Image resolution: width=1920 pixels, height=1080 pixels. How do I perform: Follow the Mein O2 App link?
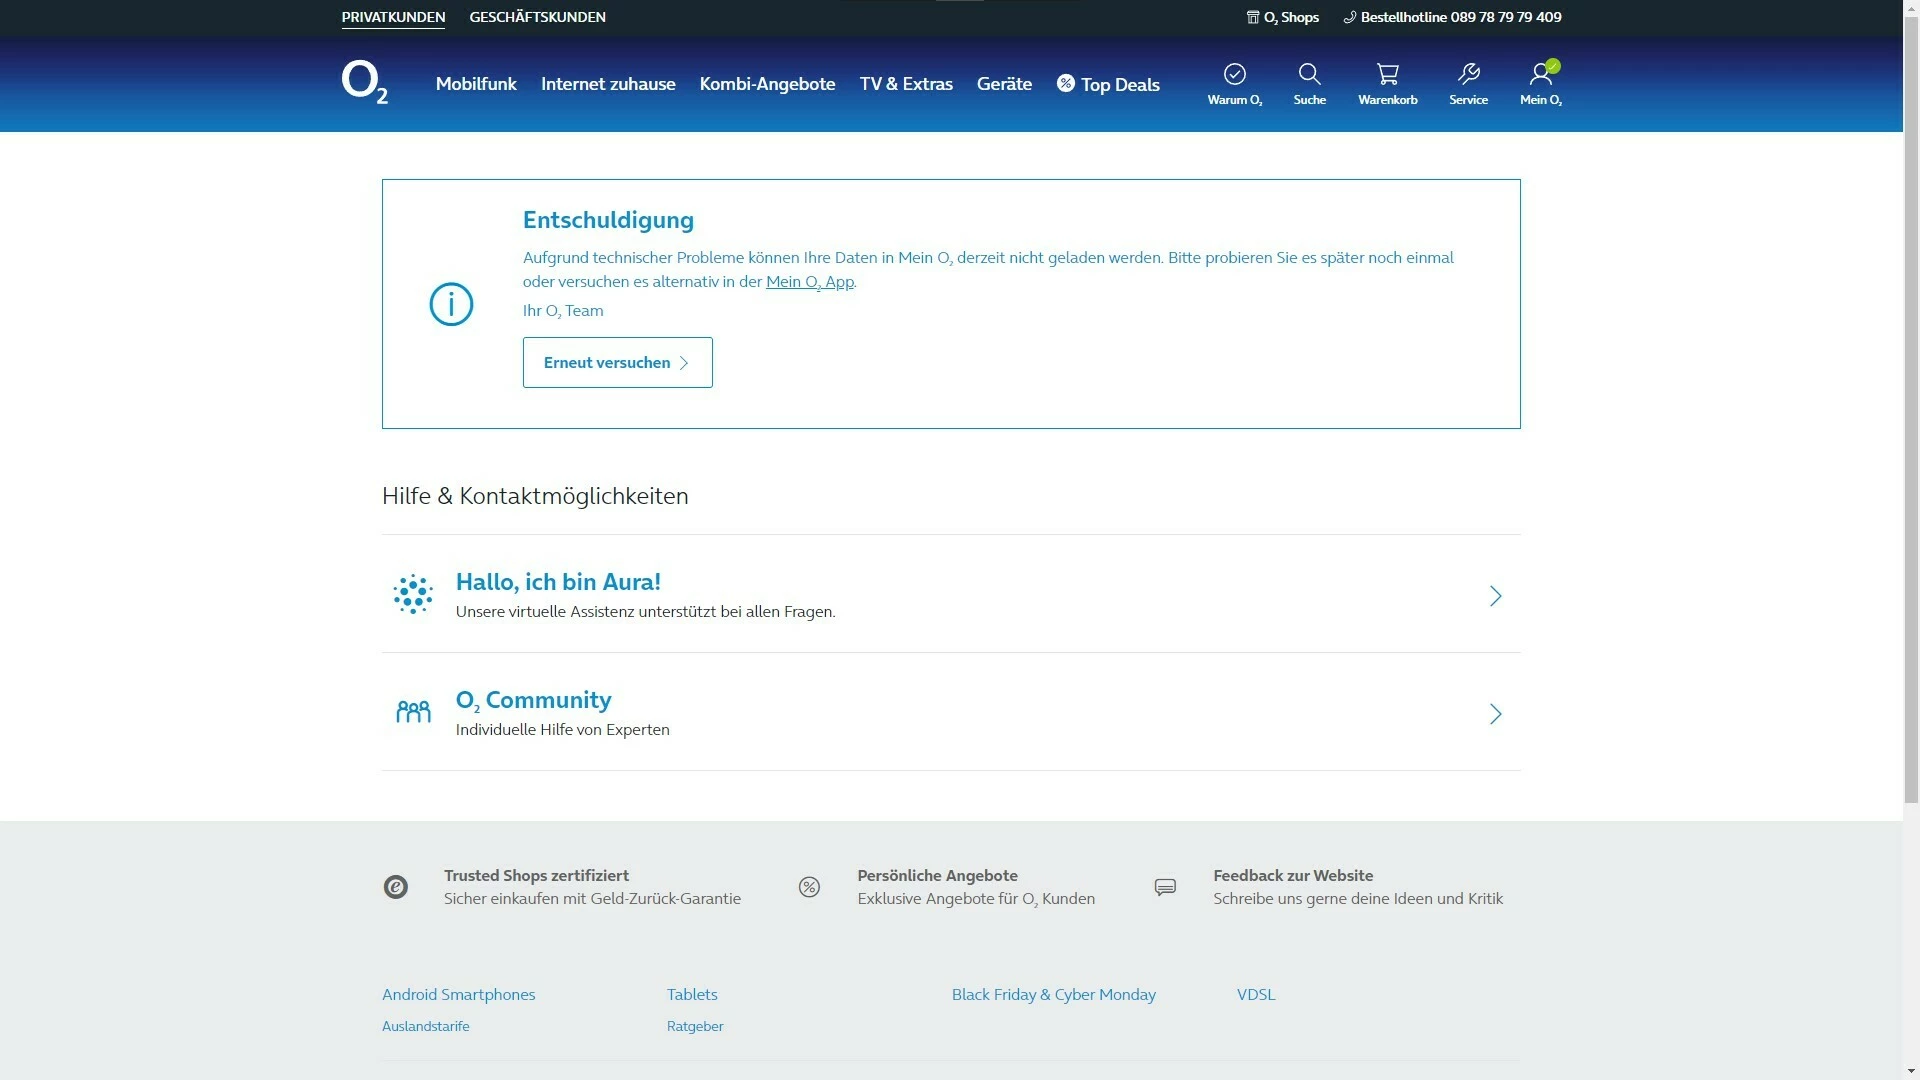(x=809, y=282)
